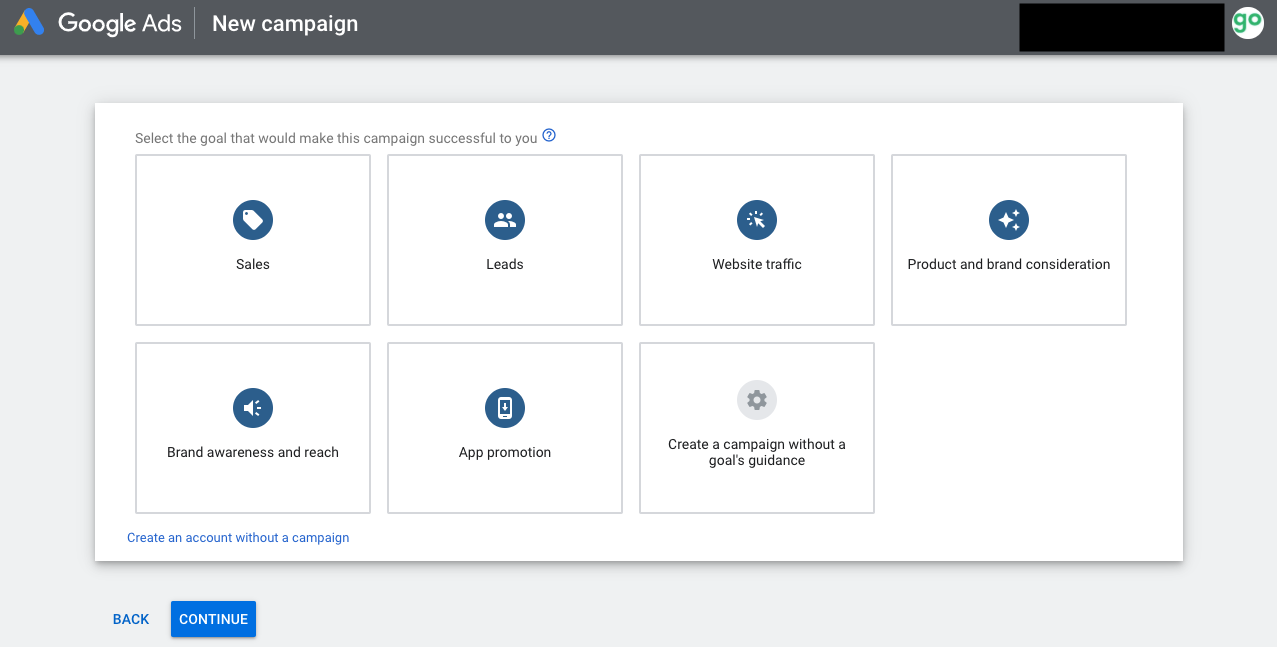Click the Brand awareness megaphone icon
This screenshot has width=1277, height=647.
[x=253, y=408]
